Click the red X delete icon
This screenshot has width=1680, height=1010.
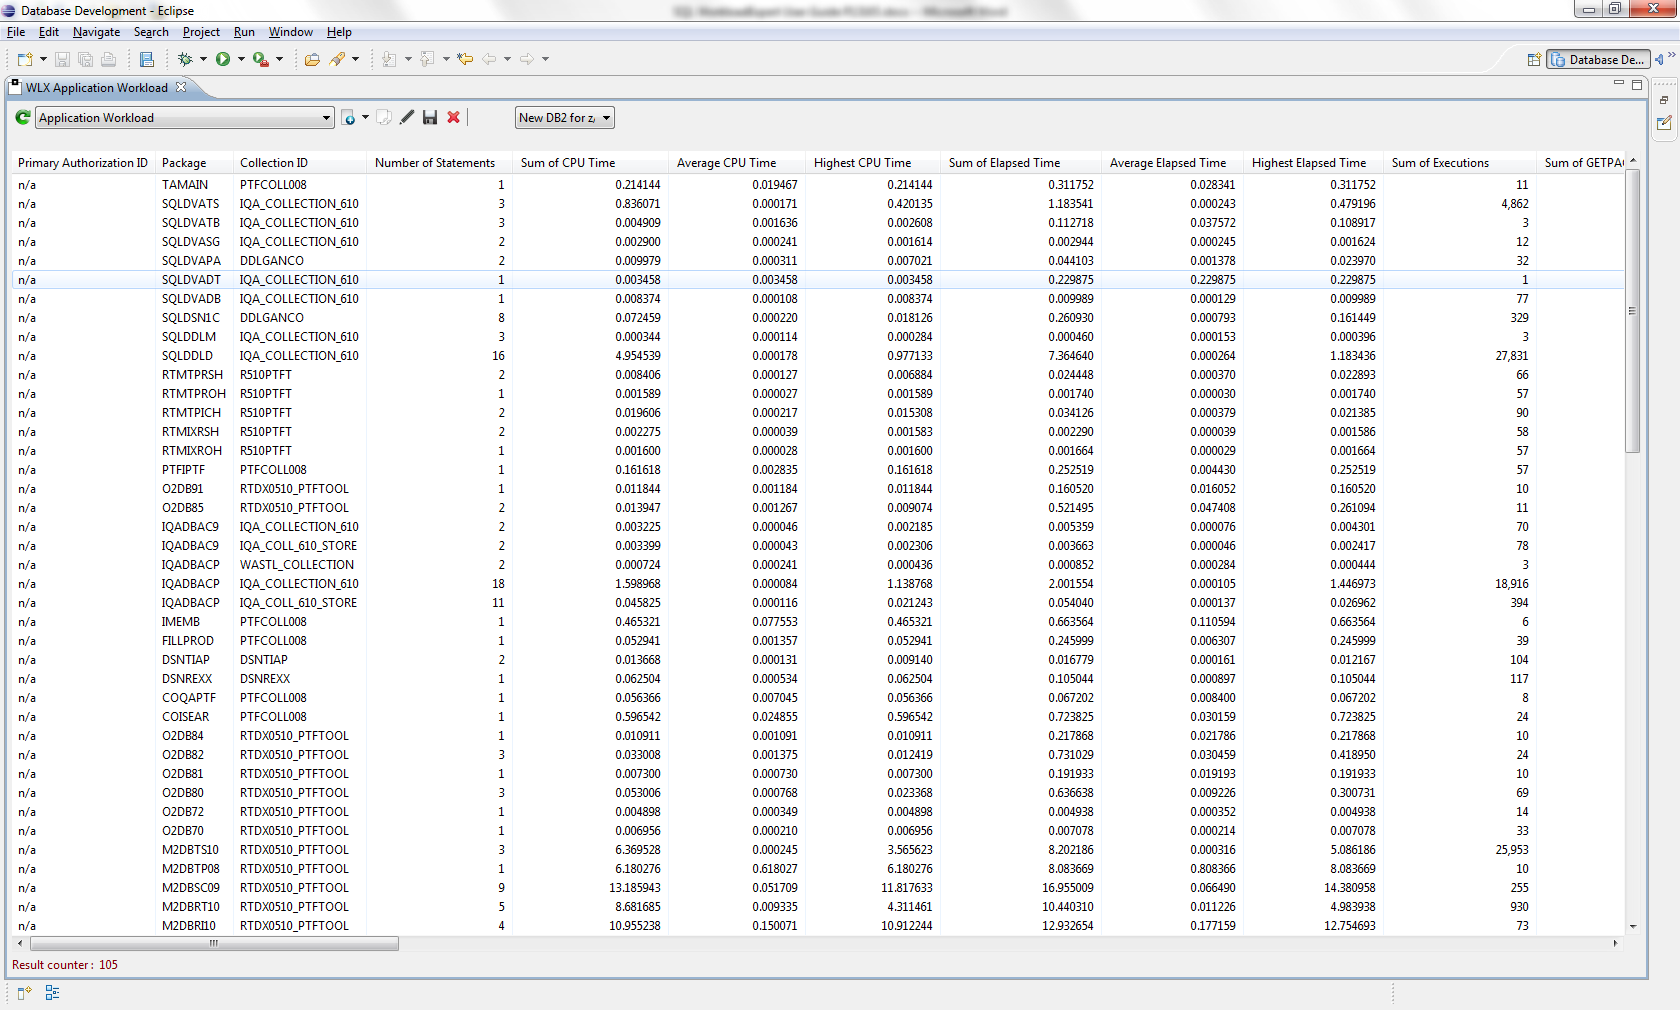453,118
